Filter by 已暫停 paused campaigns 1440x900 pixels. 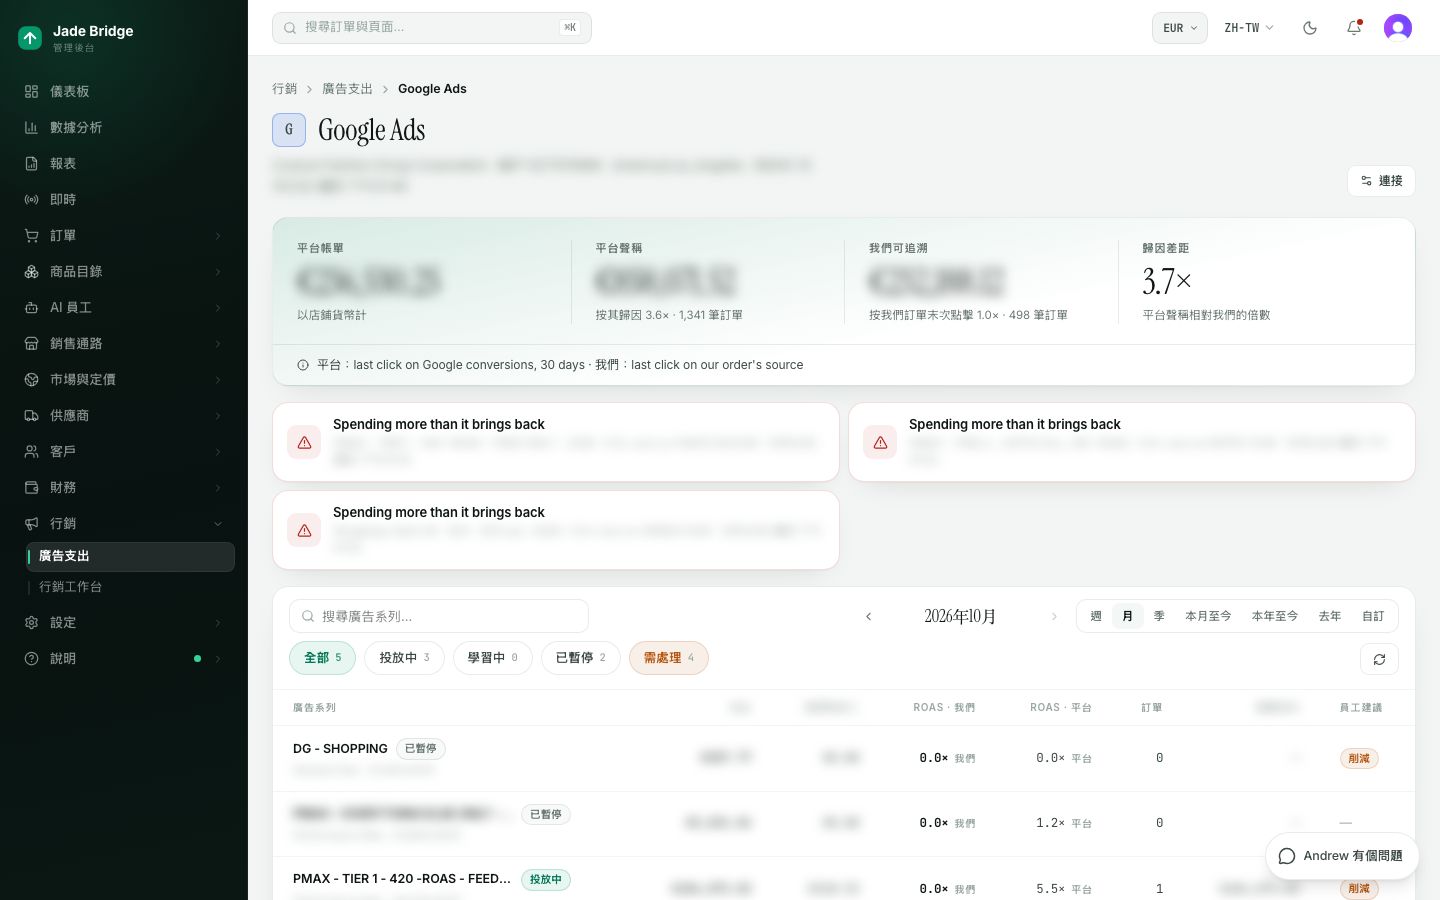click(581, 658)
